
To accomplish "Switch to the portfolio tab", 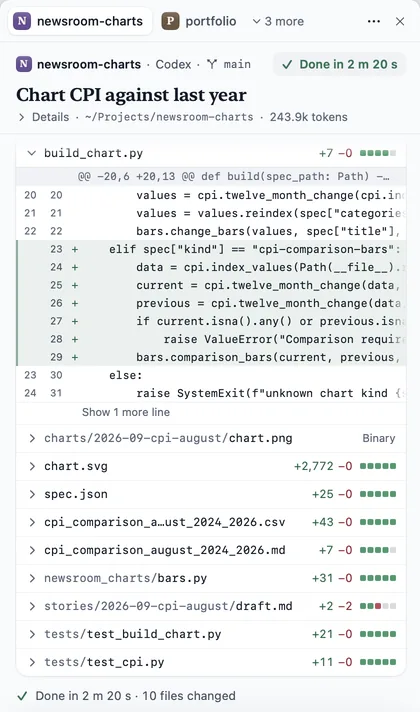I will (199, 21).
